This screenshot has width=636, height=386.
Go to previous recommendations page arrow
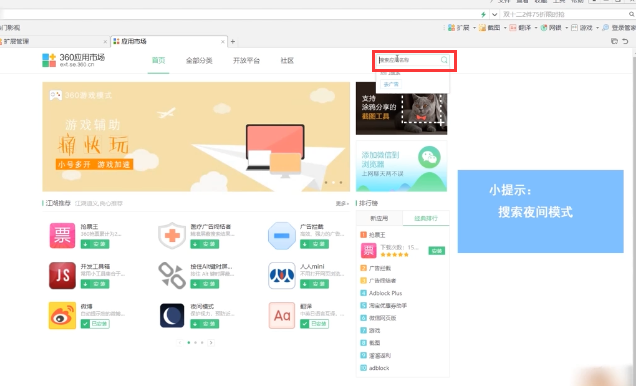pos(180,343)
